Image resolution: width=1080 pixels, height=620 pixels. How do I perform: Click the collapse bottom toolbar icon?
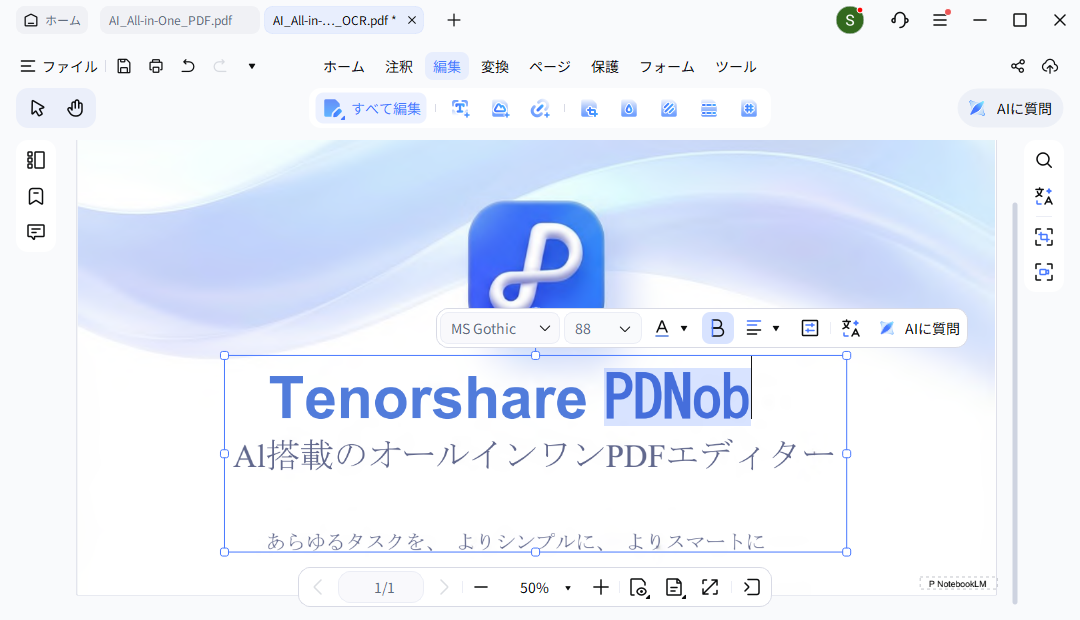click(x=751, y=588)
